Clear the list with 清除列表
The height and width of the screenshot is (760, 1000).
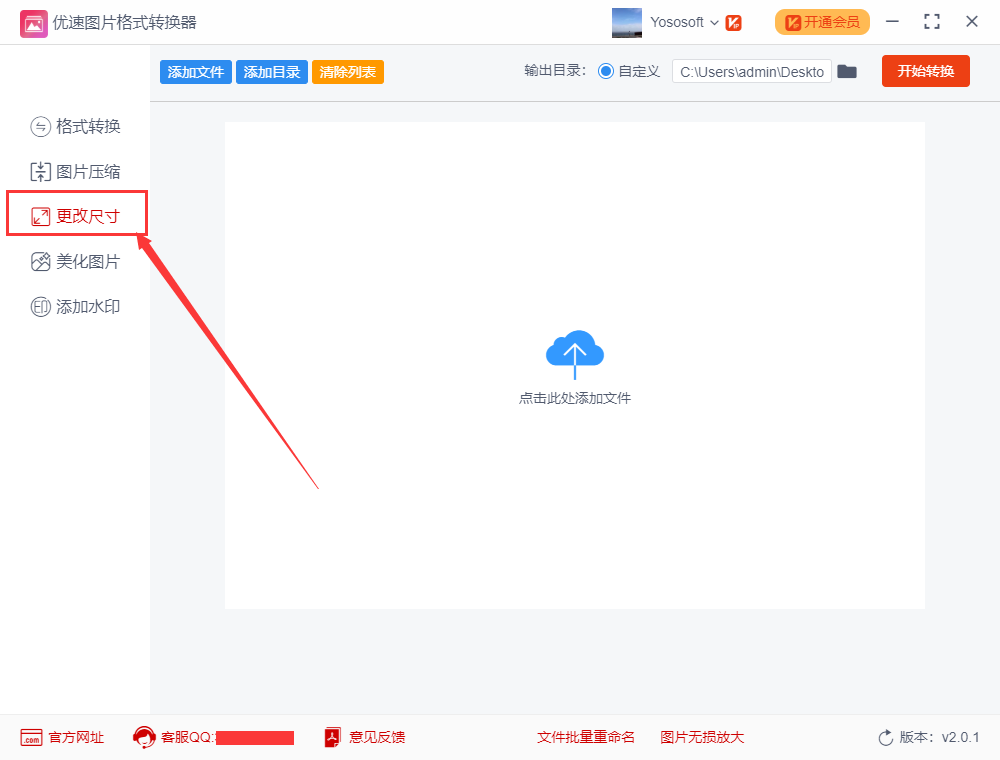(348, 72)
